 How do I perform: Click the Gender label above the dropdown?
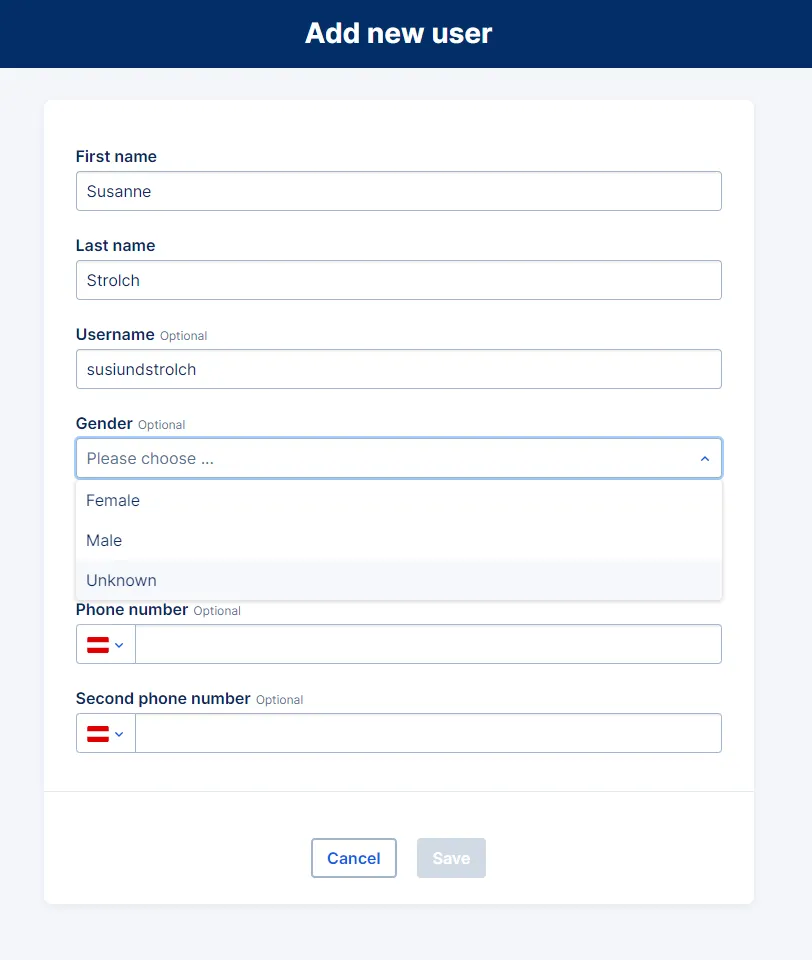(x=104, y=423)
